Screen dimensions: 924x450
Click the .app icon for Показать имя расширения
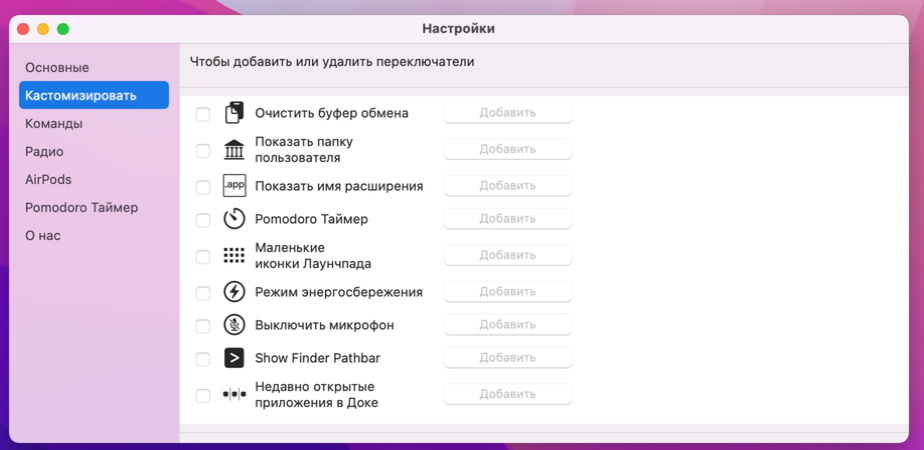tap(234, 186)
